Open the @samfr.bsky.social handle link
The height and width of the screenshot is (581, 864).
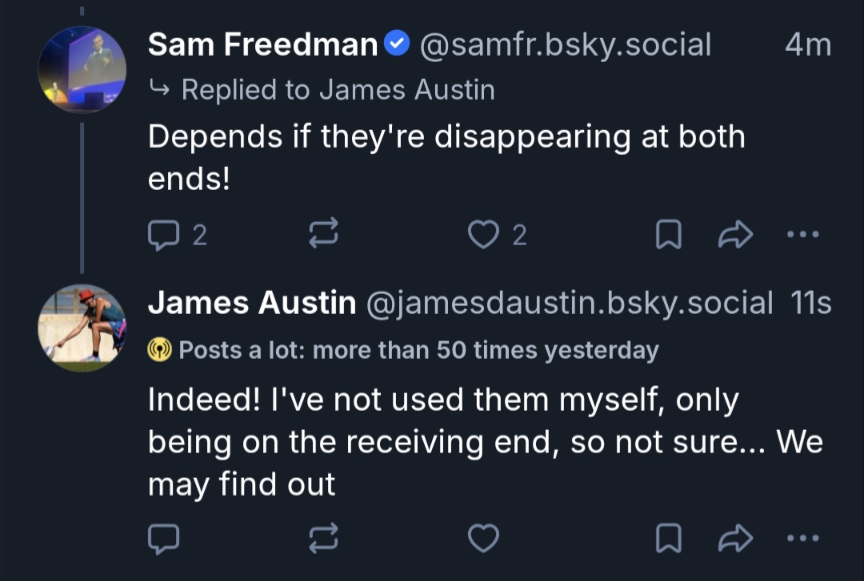pos(565,45)
